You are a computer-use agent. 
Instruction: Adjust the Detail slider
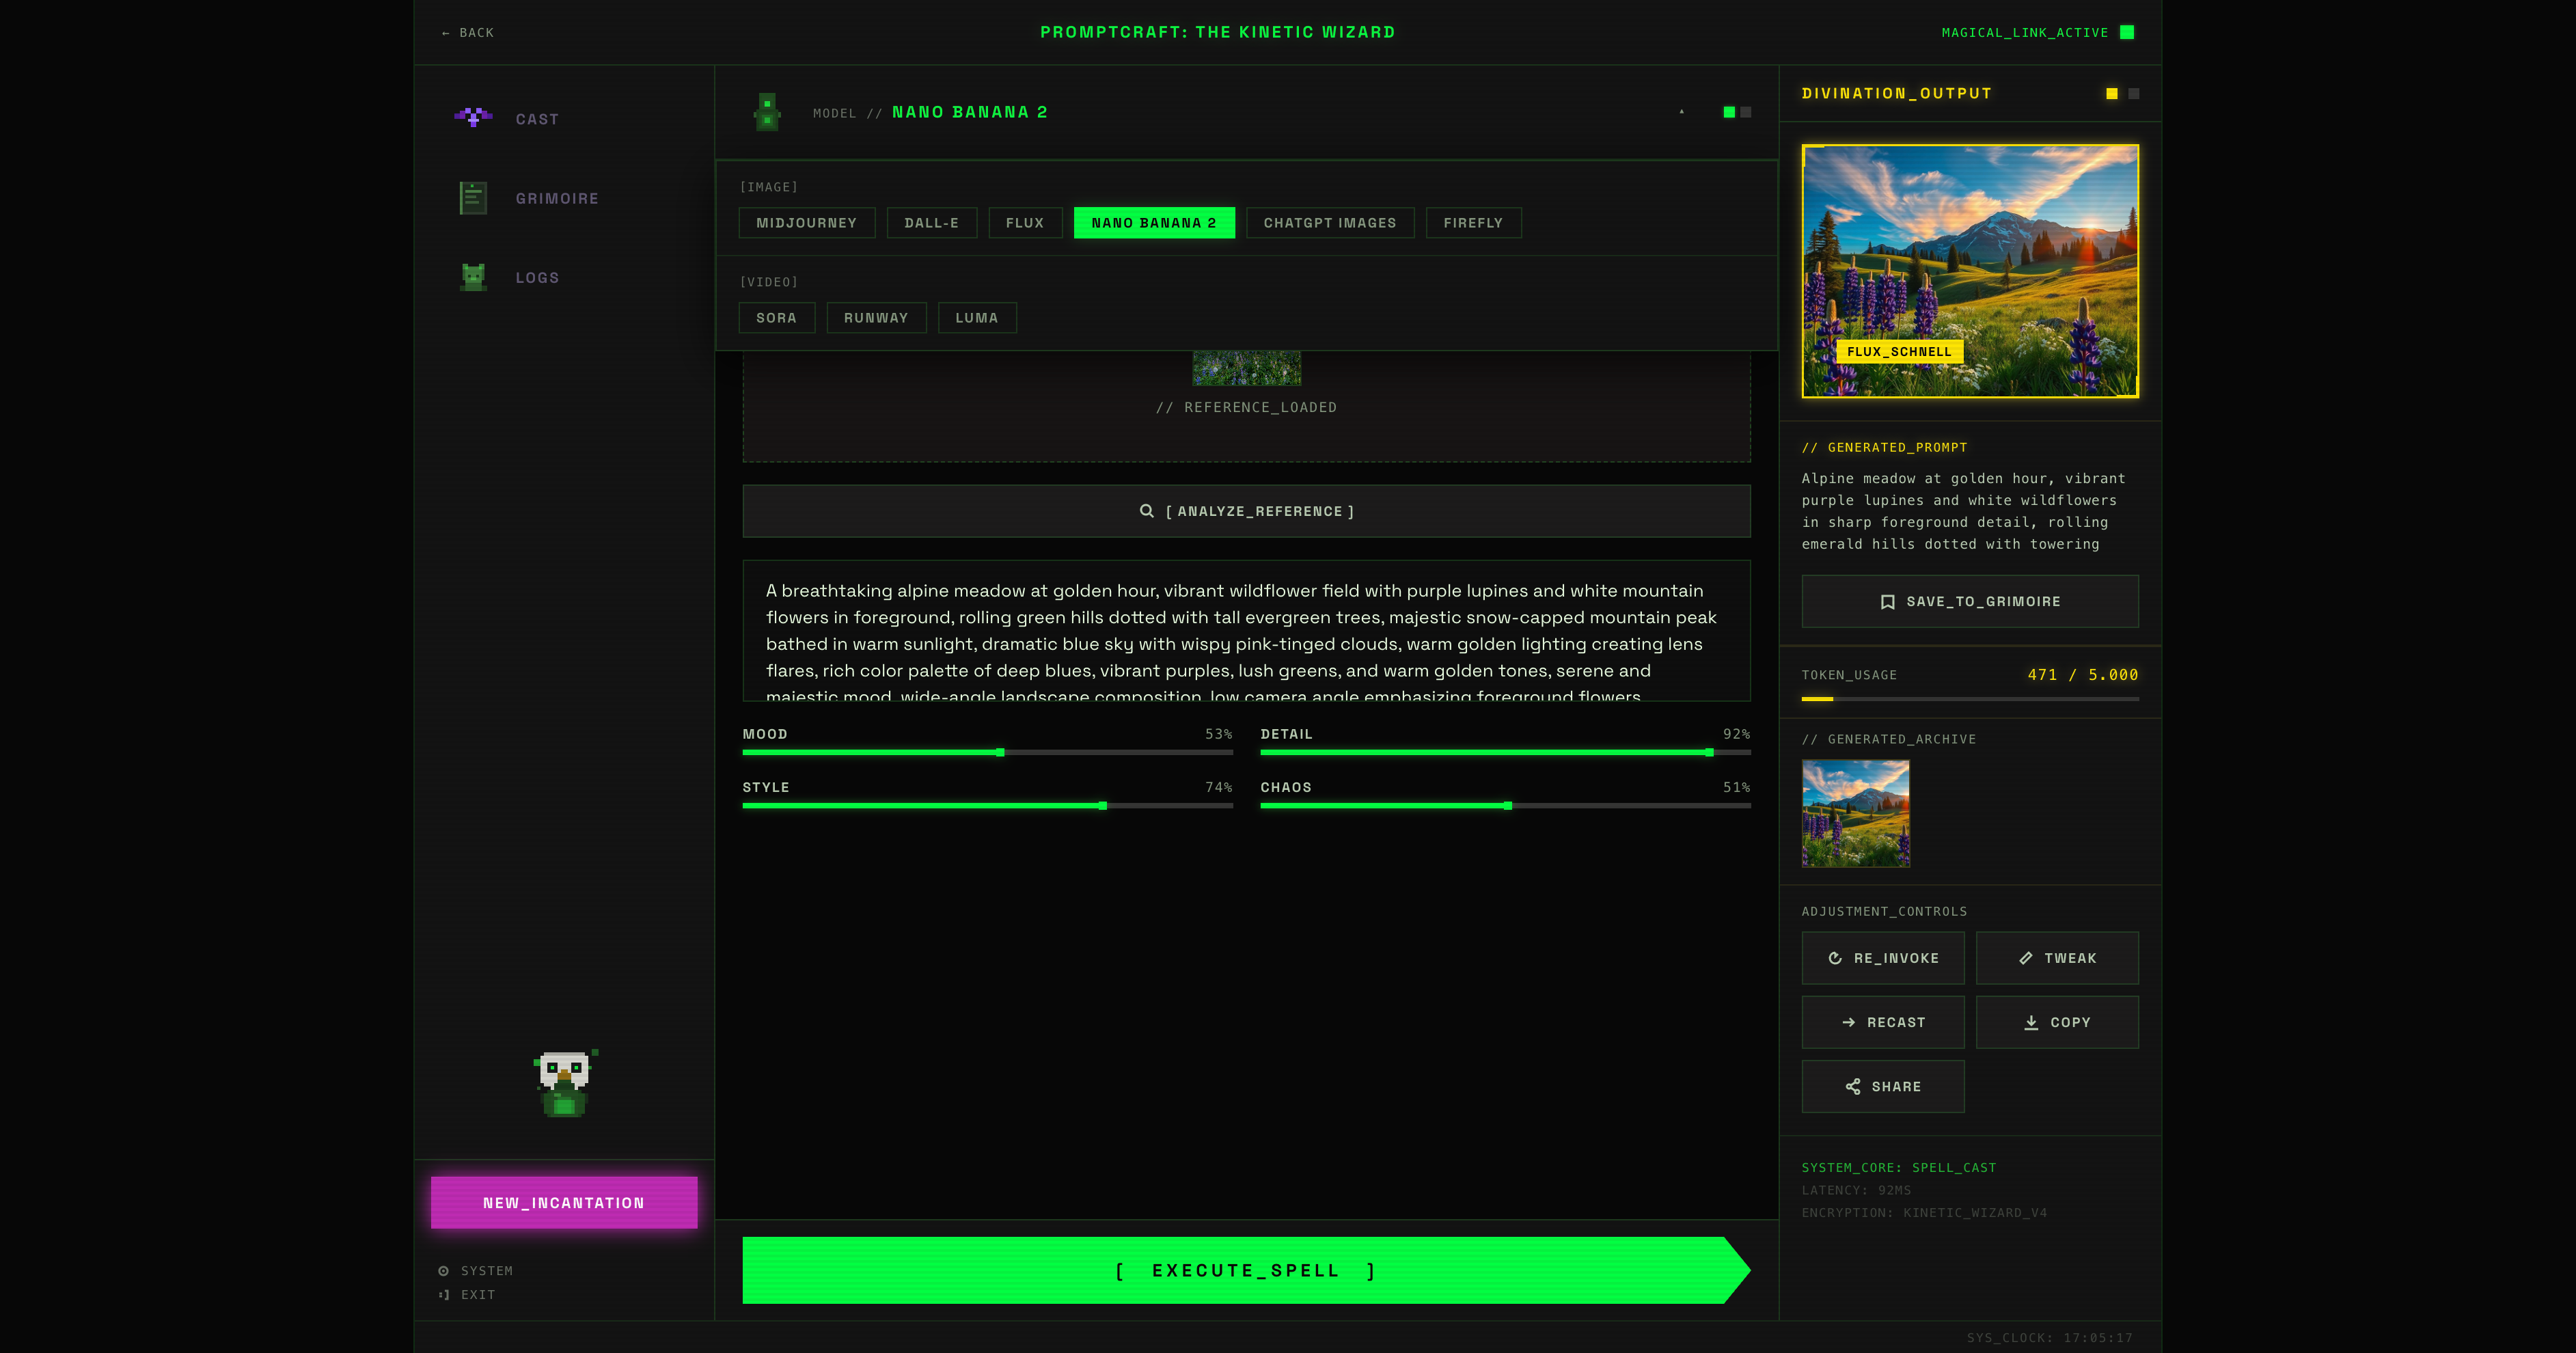[1505, 752]
